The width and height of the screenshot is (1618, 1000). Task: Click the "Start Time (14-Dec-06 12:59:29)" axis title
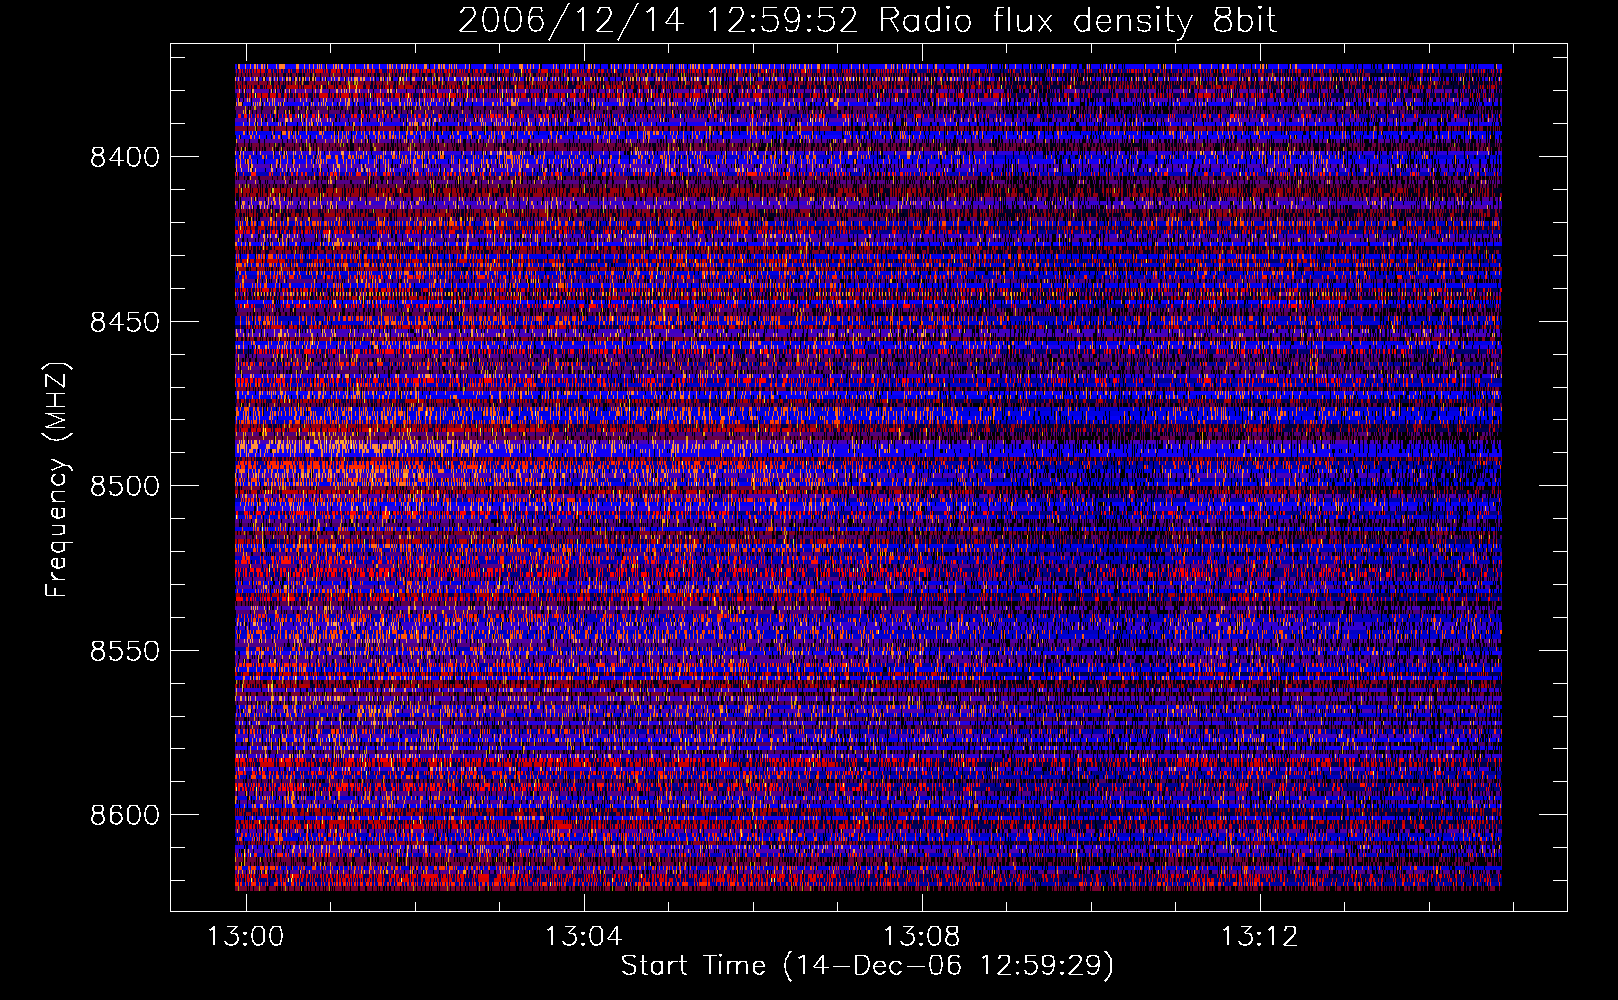(x=867, y=966)
